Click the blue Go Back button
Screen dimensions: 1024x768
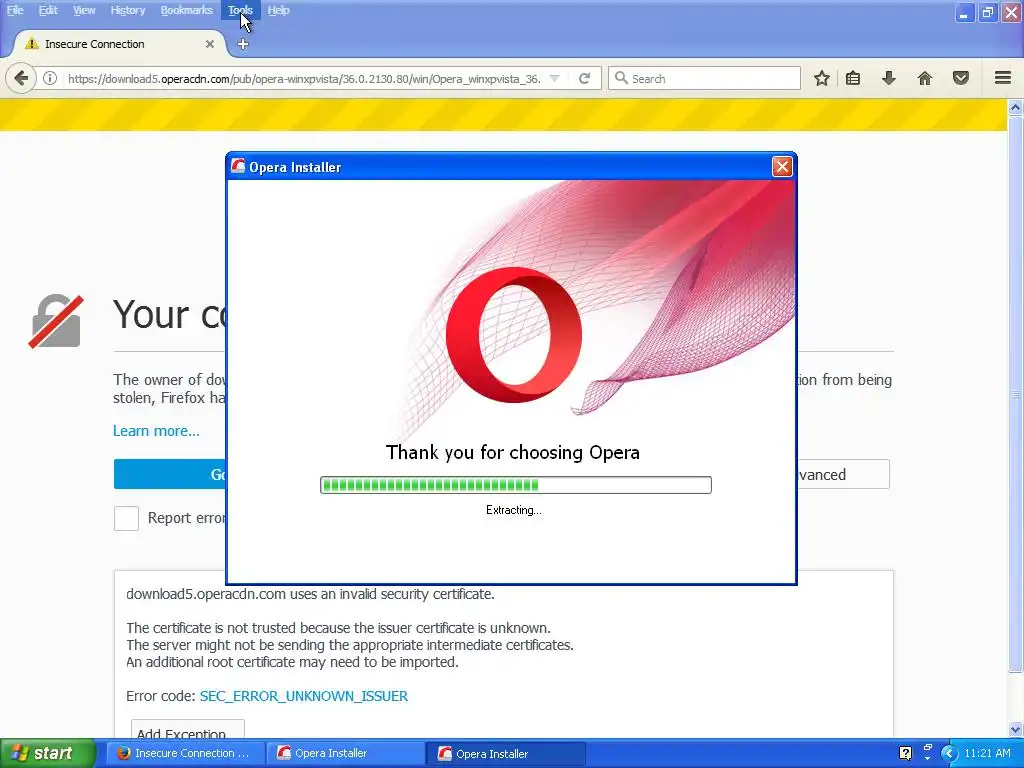click(x=170, y=474)
